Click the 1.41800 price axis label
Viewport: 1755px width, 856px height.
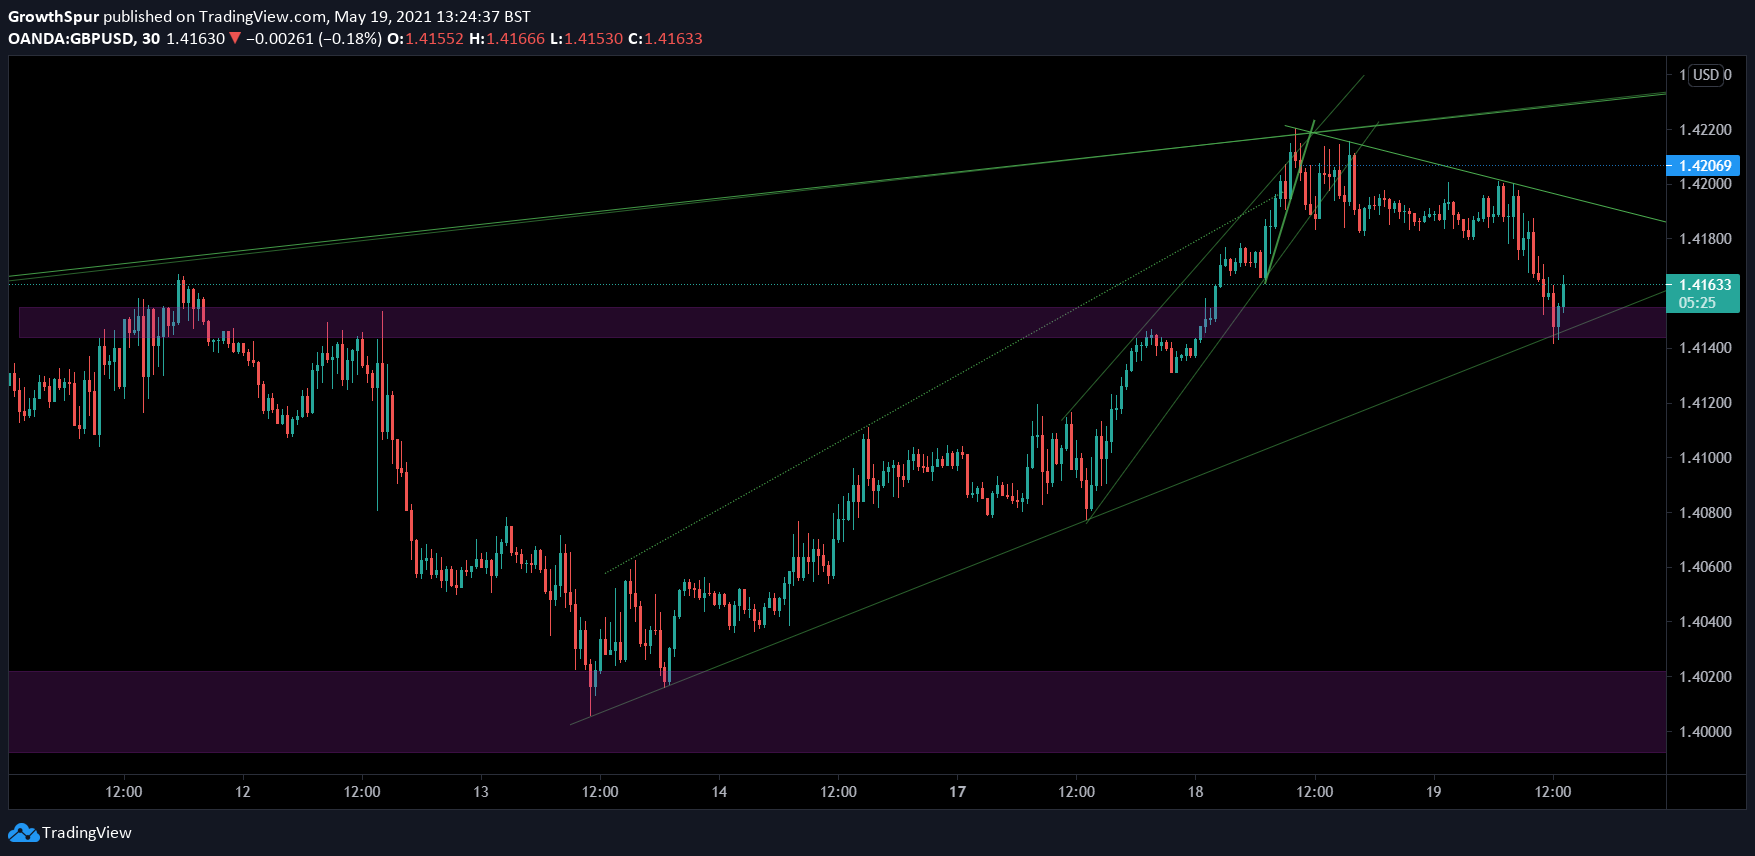[1705, 239]
